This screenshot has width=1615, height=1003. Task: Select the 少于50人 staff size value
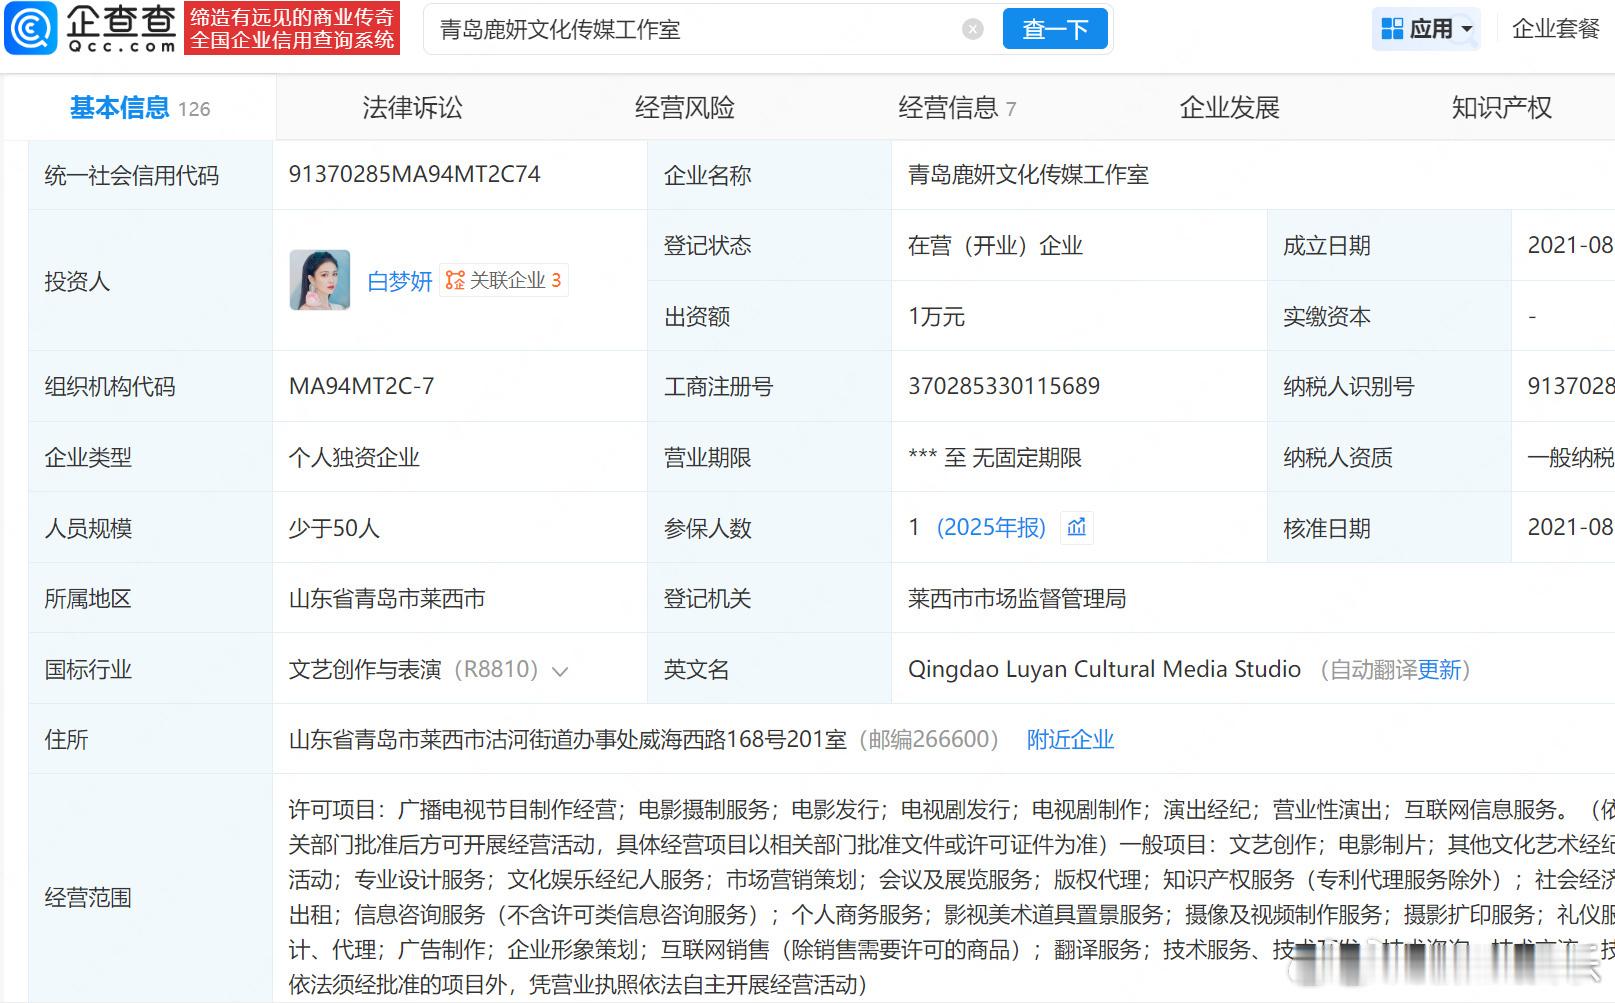click(334, 528)
